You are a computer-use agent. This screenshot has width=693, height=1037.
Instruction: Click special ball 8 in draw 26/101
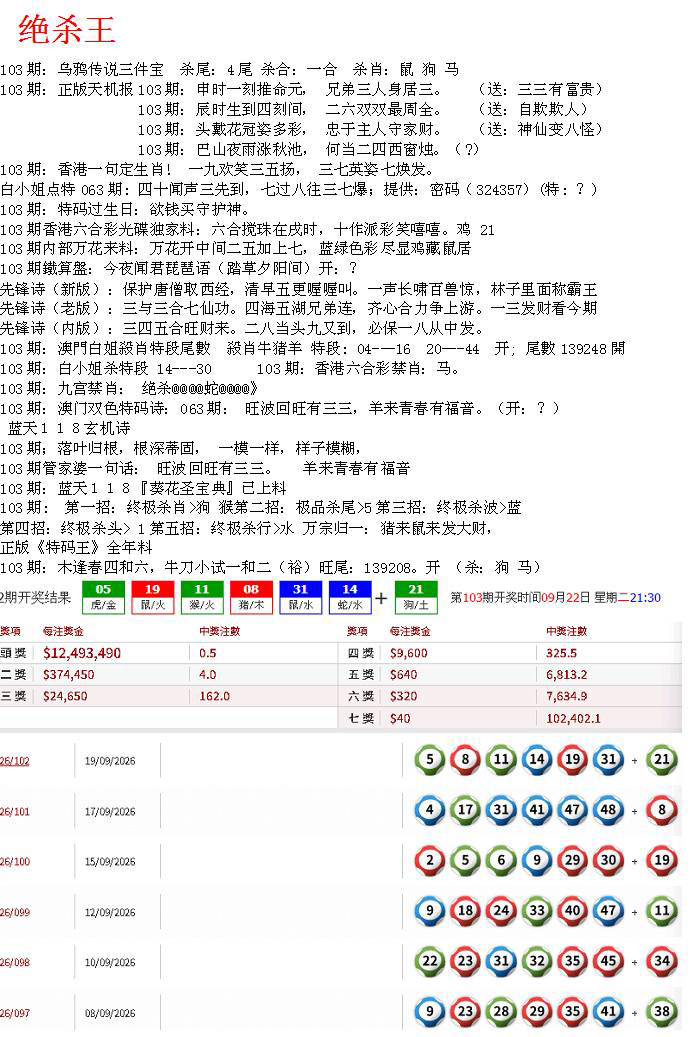662,809
